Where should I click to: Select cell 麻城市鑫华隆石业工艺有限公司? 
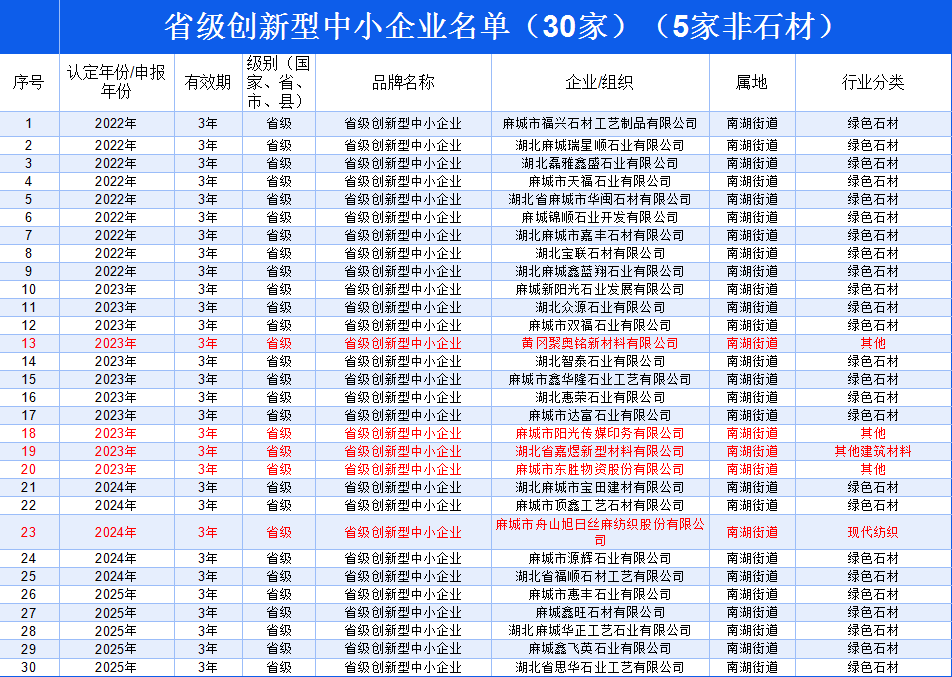pos(600,380)
